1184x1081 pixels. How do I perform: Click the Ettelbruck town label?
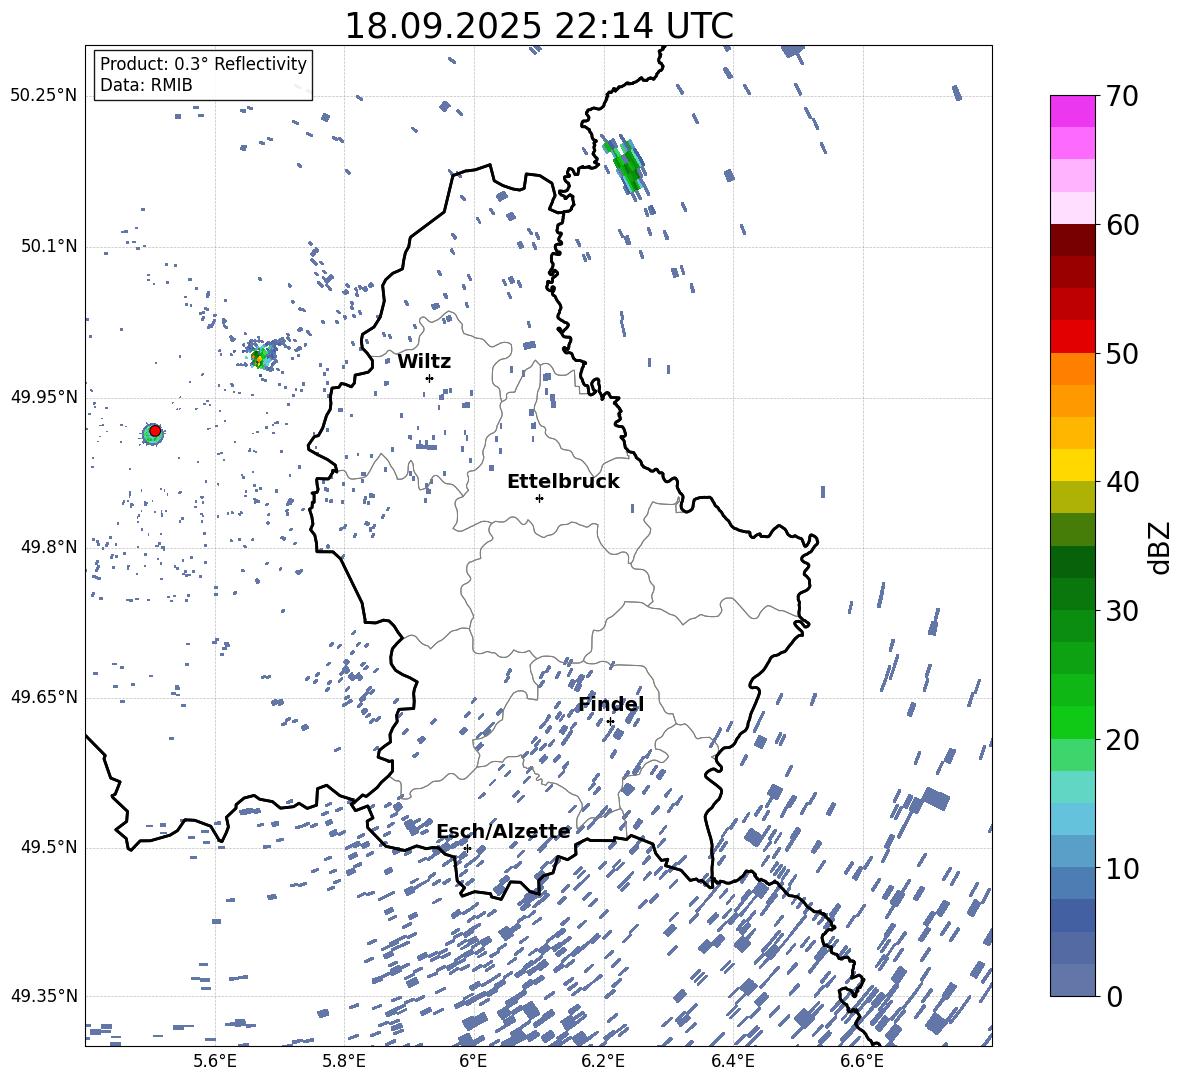pos(563,481)
